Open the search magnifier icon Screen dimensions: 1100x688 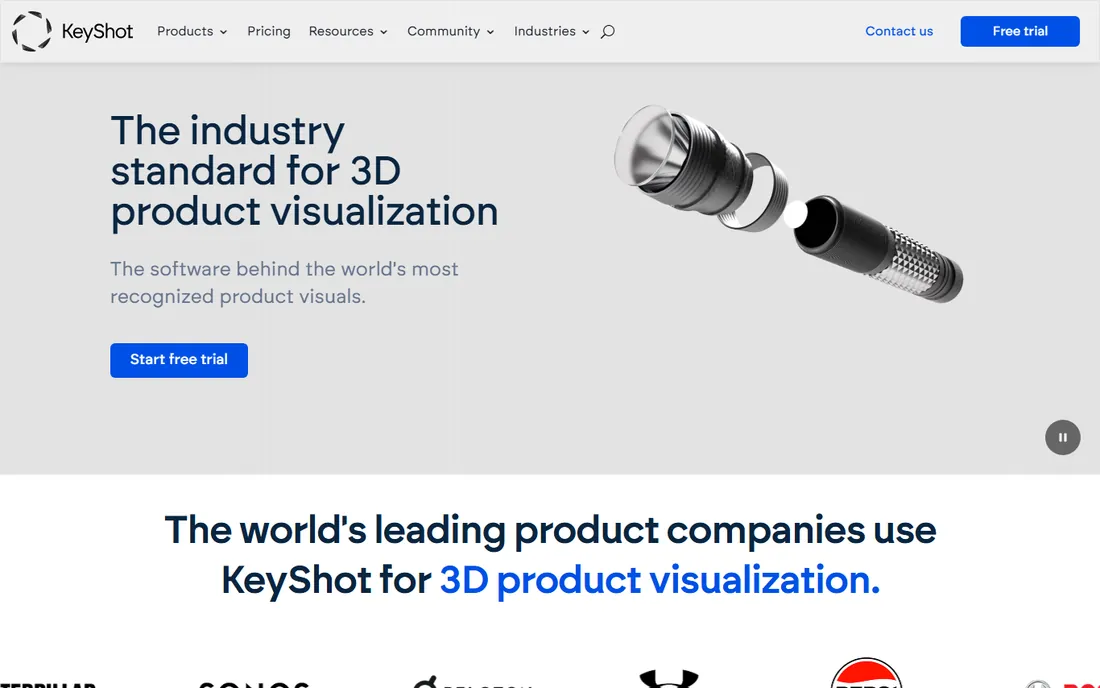pyautogui.click(x=608, y=32)
